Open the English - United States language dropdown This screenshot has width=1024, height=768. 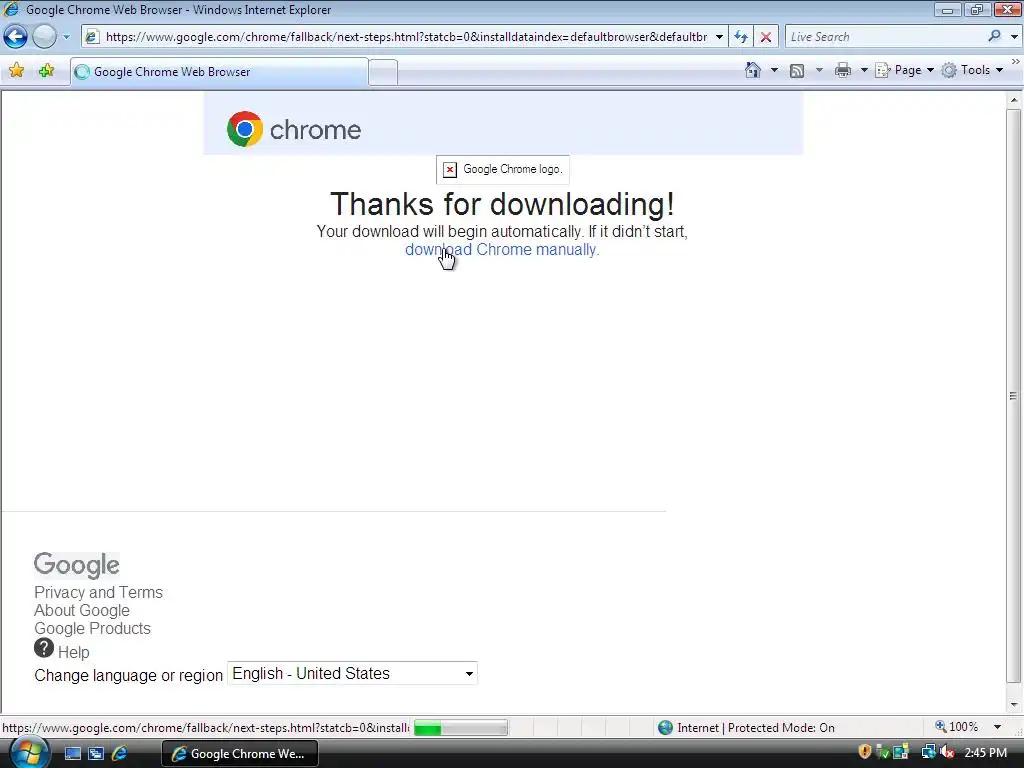pos(352,673)
